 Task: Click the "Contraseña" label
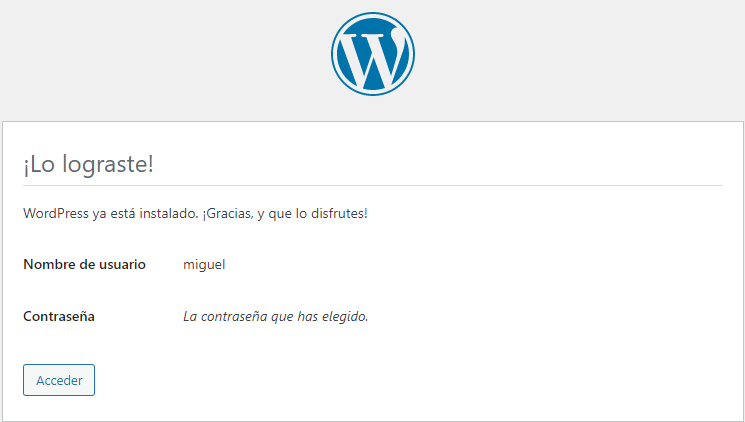58,316
